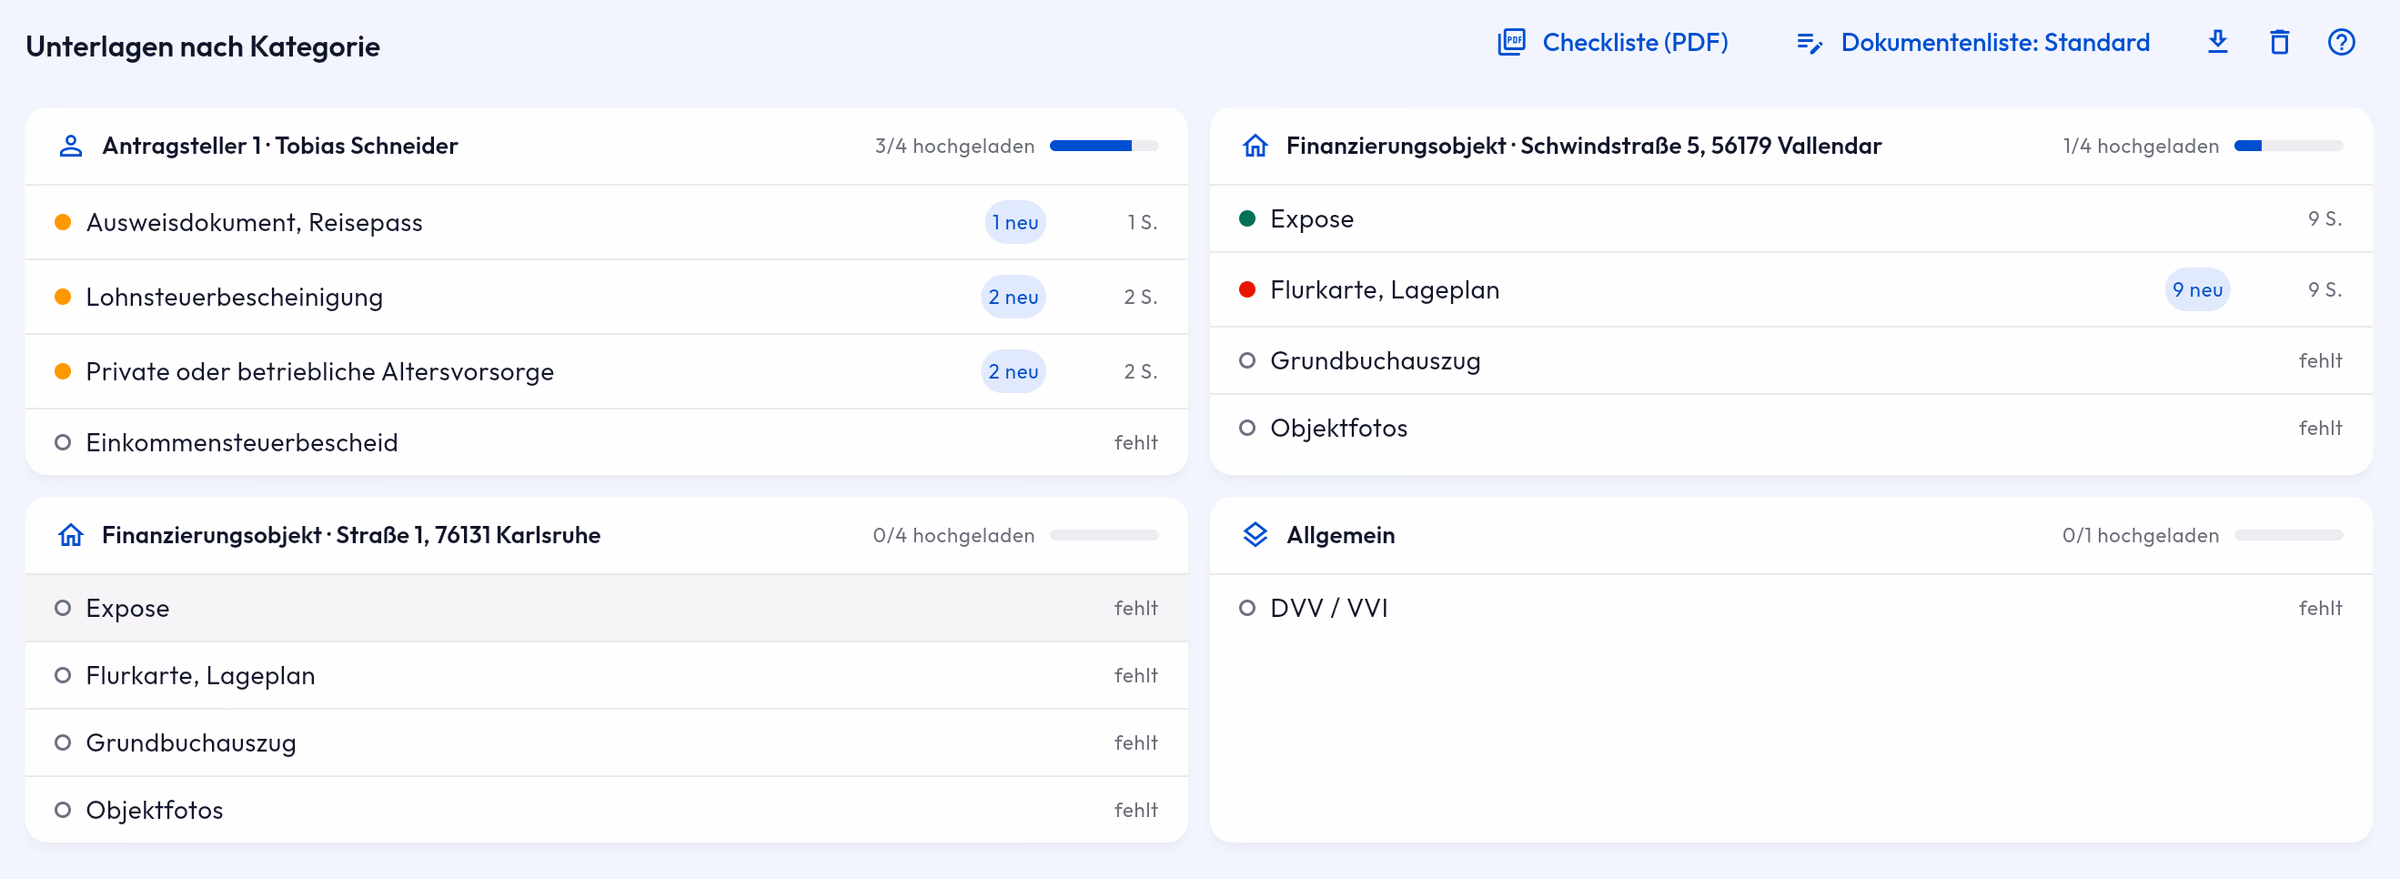Image resolution: width=2400 pixels, height=879 pixels.
Task: Click the empty circle beside DVV / VVI
Action: [x=1247, y=608]
